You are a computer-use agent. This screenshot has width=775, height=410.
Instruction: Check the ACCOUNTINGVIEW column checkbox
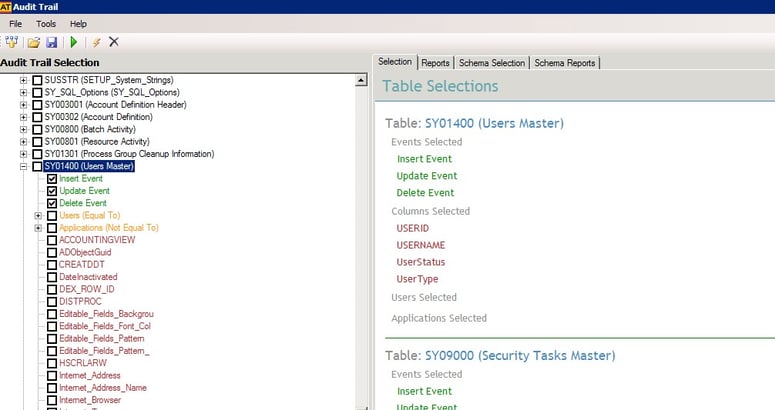(52, 241)
